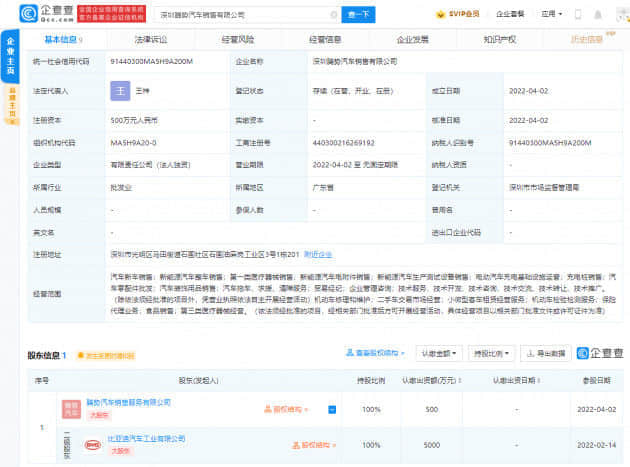630x467 pixels.
Task: Click the 5000 subscribed amount cell
Action: pos(432,445)
